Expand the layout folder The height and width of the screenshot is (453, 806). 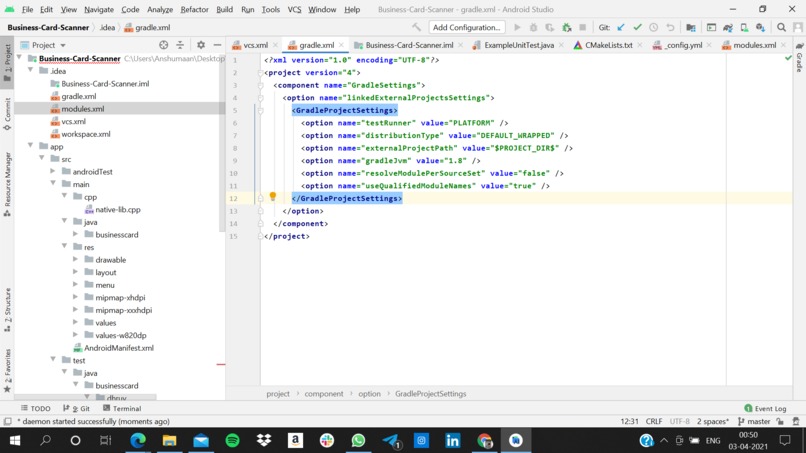point(76,272)
